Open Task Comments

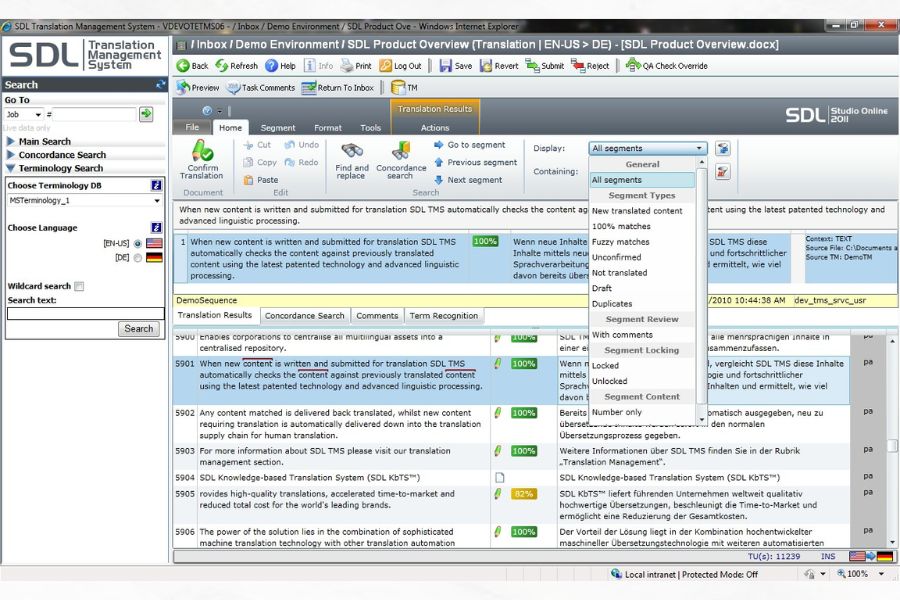point(261,88)
